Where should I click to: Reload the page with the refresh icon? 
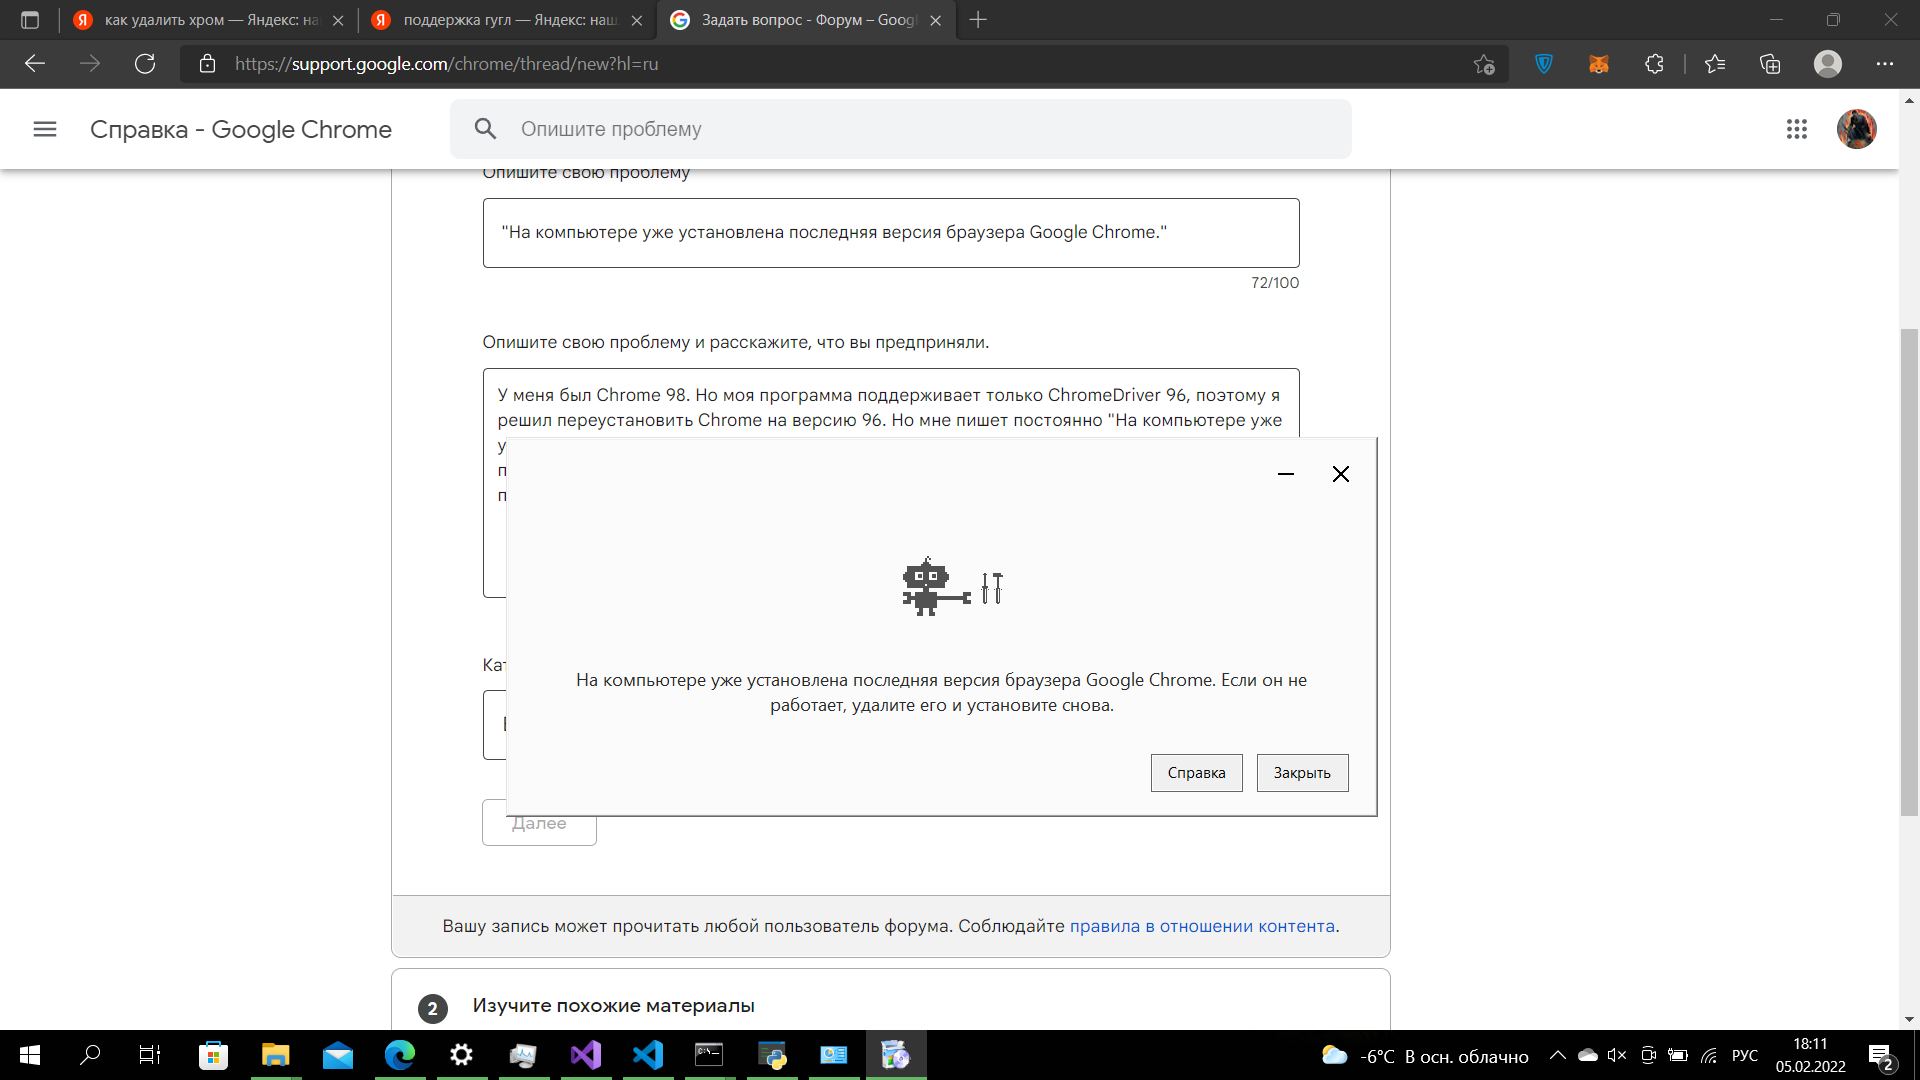tap(145, 64)
